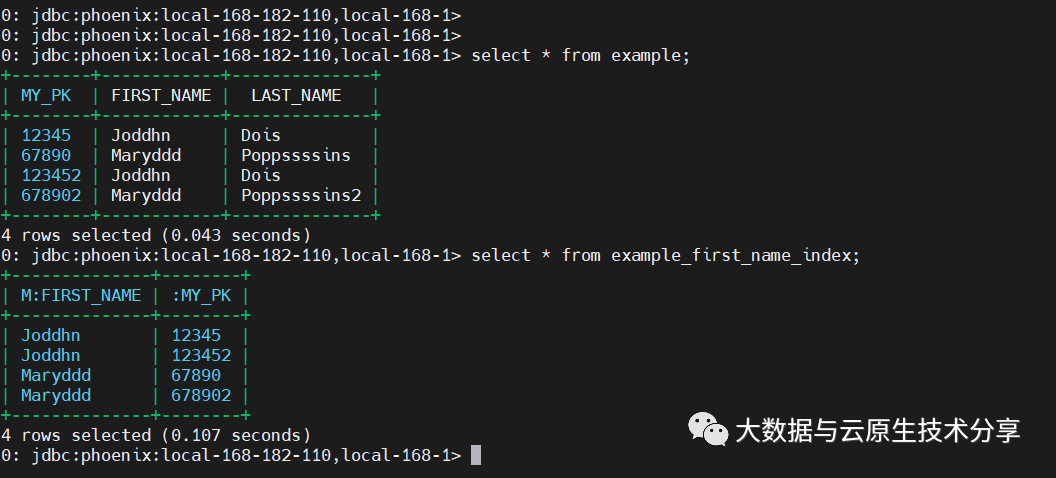Image resolution: width=1056 pixels, height=478 pixels.
Task: Click the LAST_NAME column header
Action: click(x=296, y=96)
